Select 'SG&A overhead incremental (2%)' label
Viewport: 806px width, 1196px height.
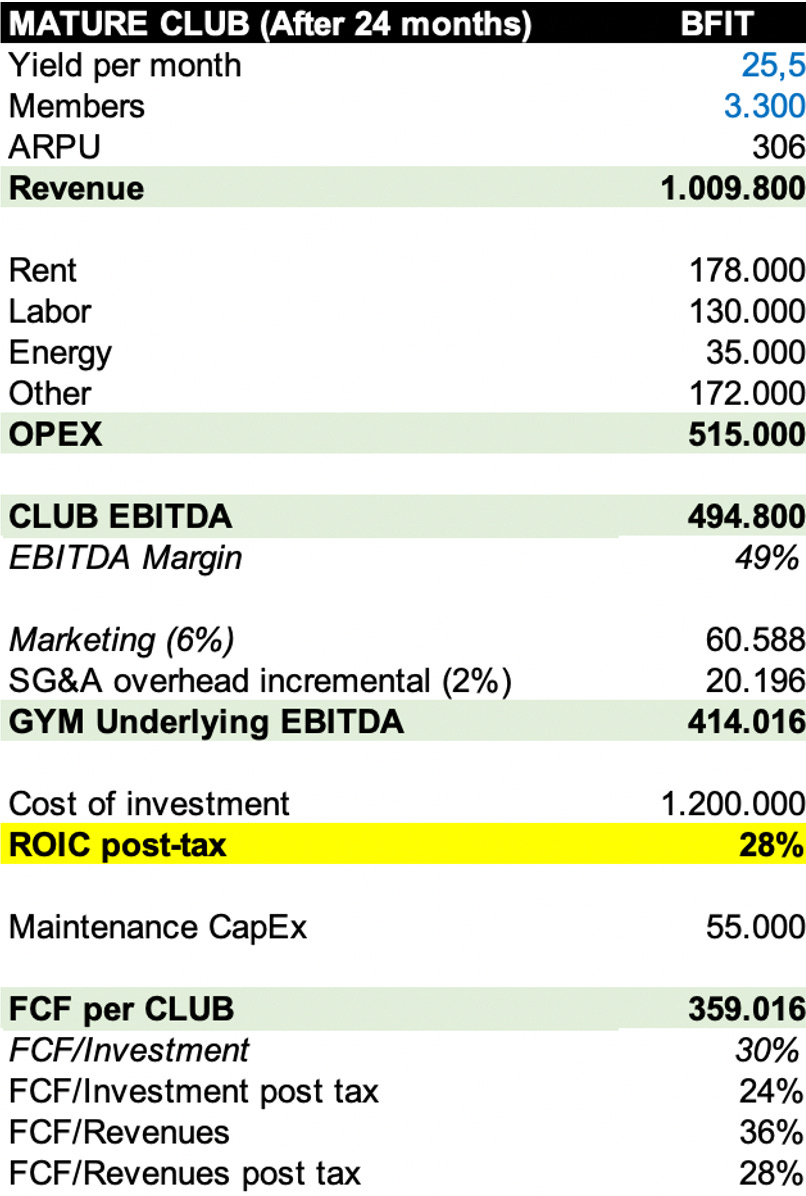pos(259,682)
